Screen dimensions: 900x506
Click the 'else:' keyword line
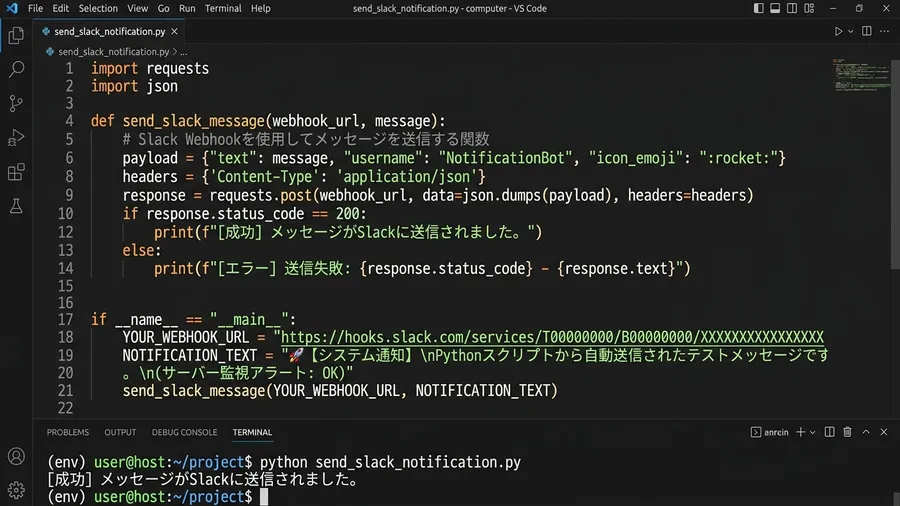[142, 250]
